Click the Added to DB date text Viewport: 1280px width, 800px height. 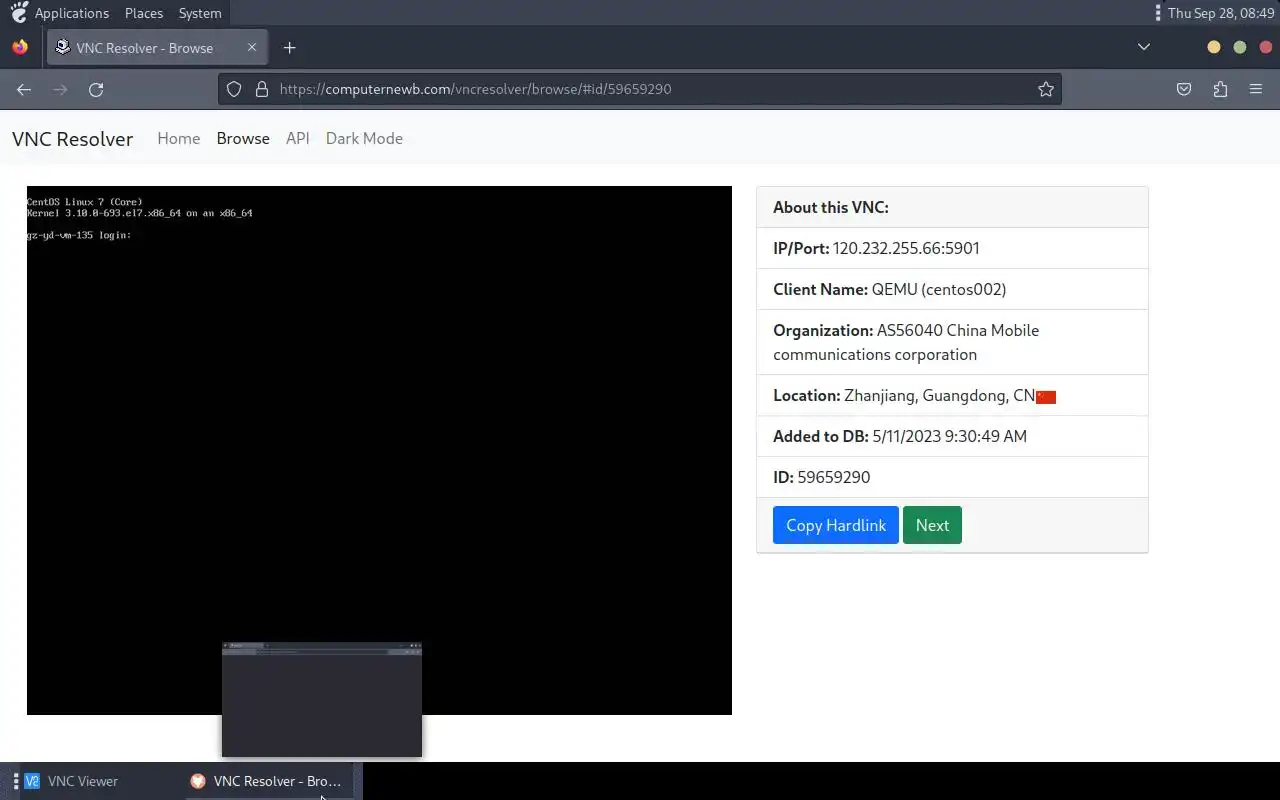point(900,436)
